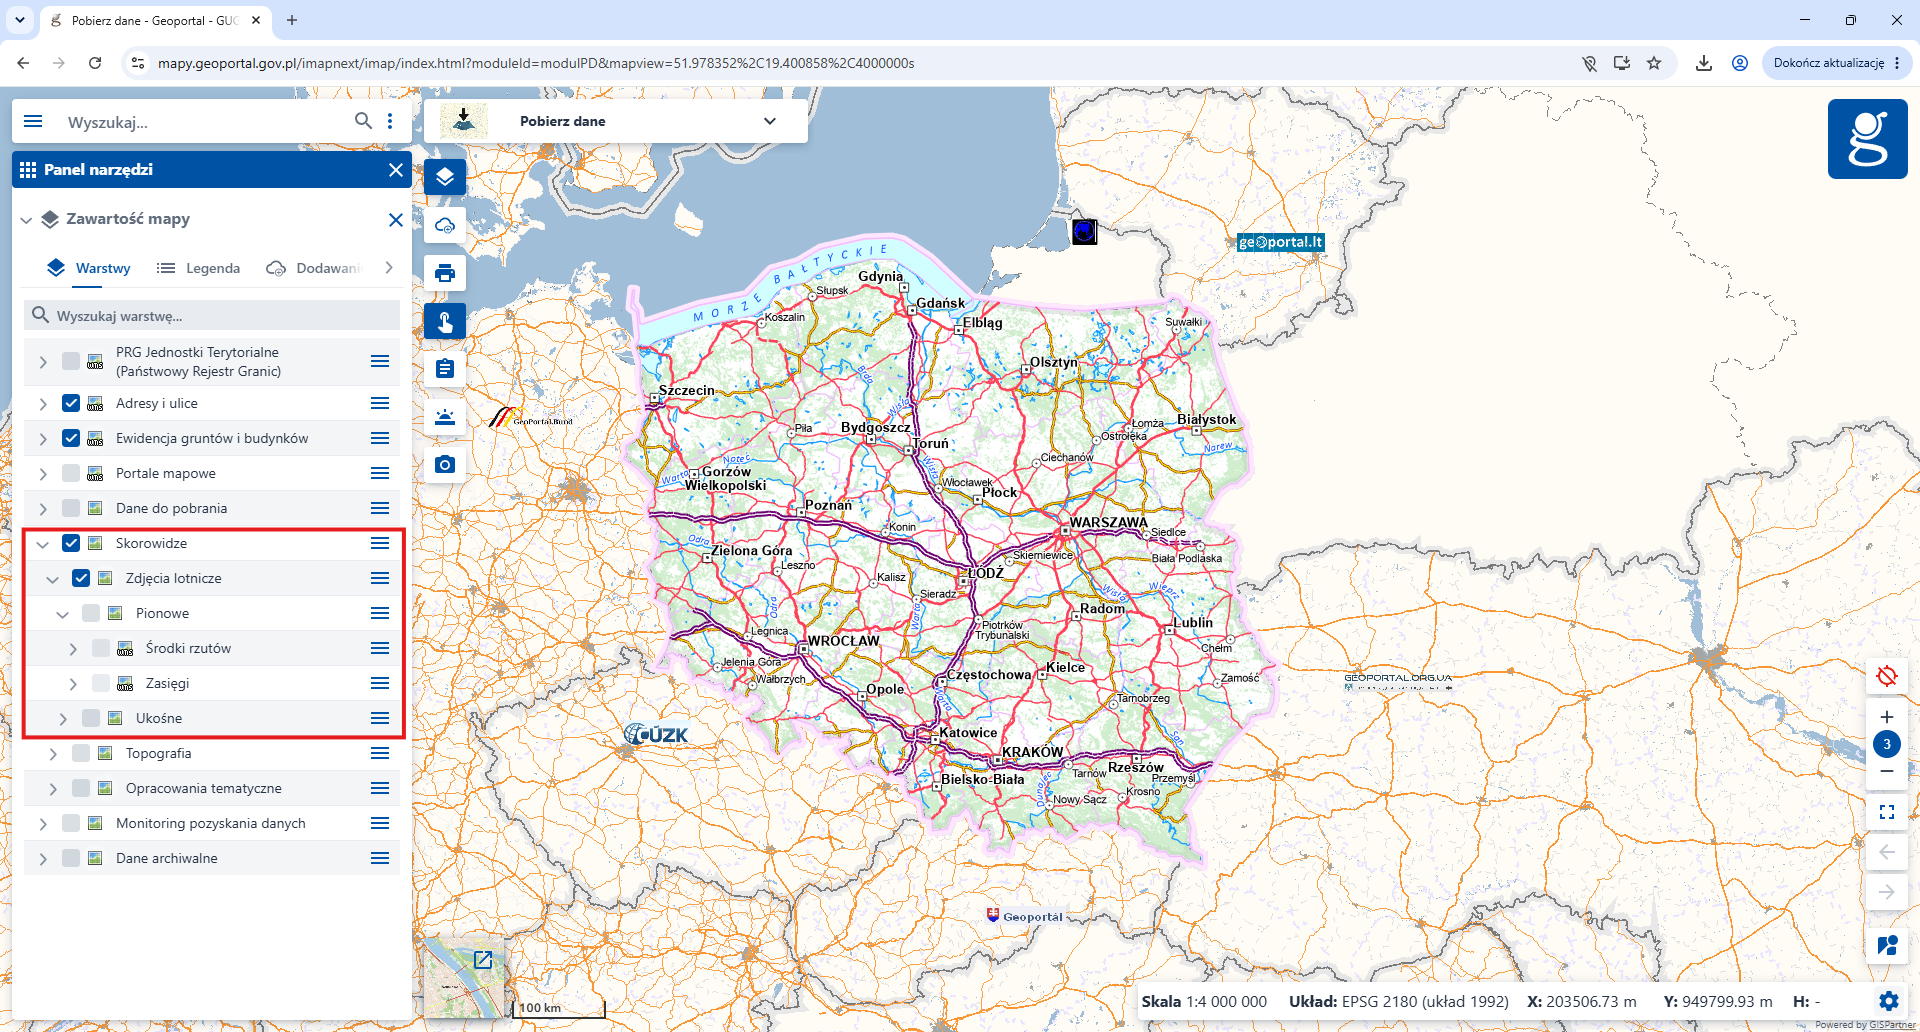Screen dimensions: 1920x1032
Task: Take a map screenshot with camera tool
Action: [445, 465]
